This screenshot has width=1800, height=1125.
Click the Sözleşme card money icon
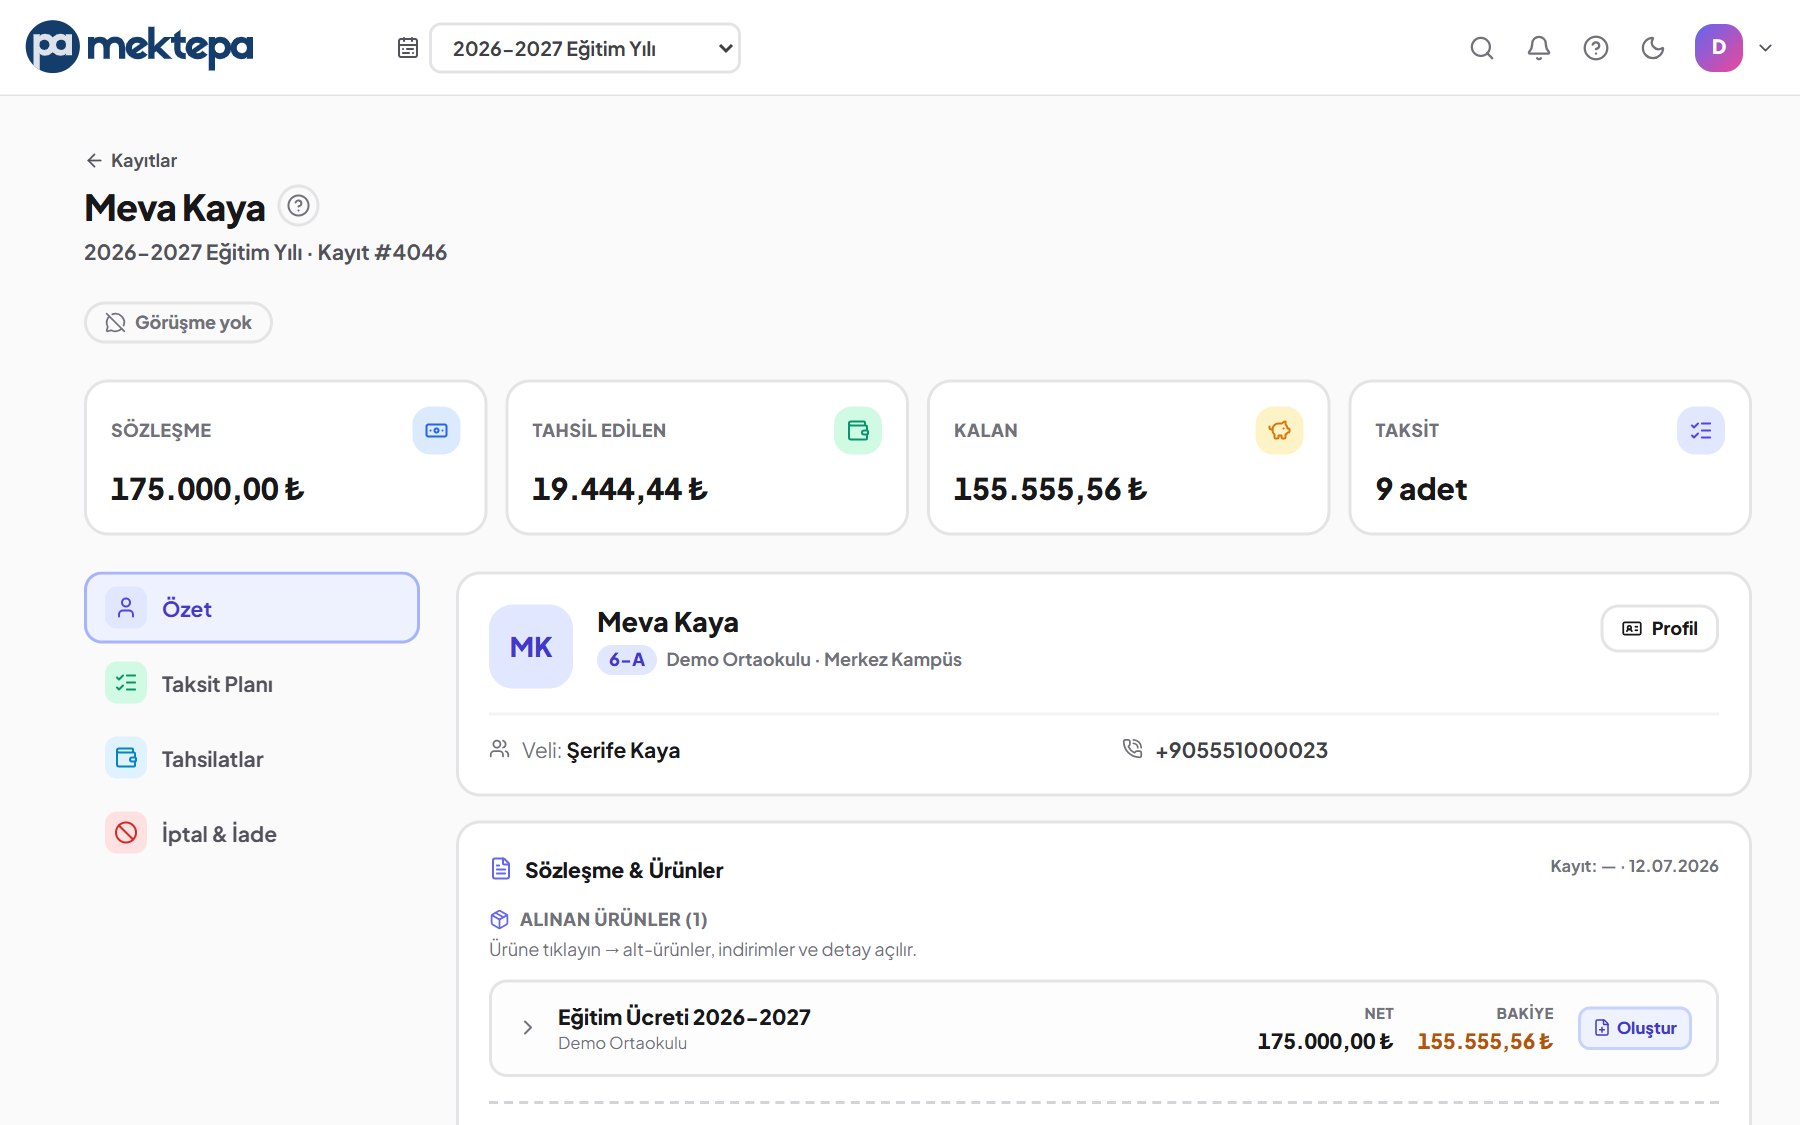[437, 430]
